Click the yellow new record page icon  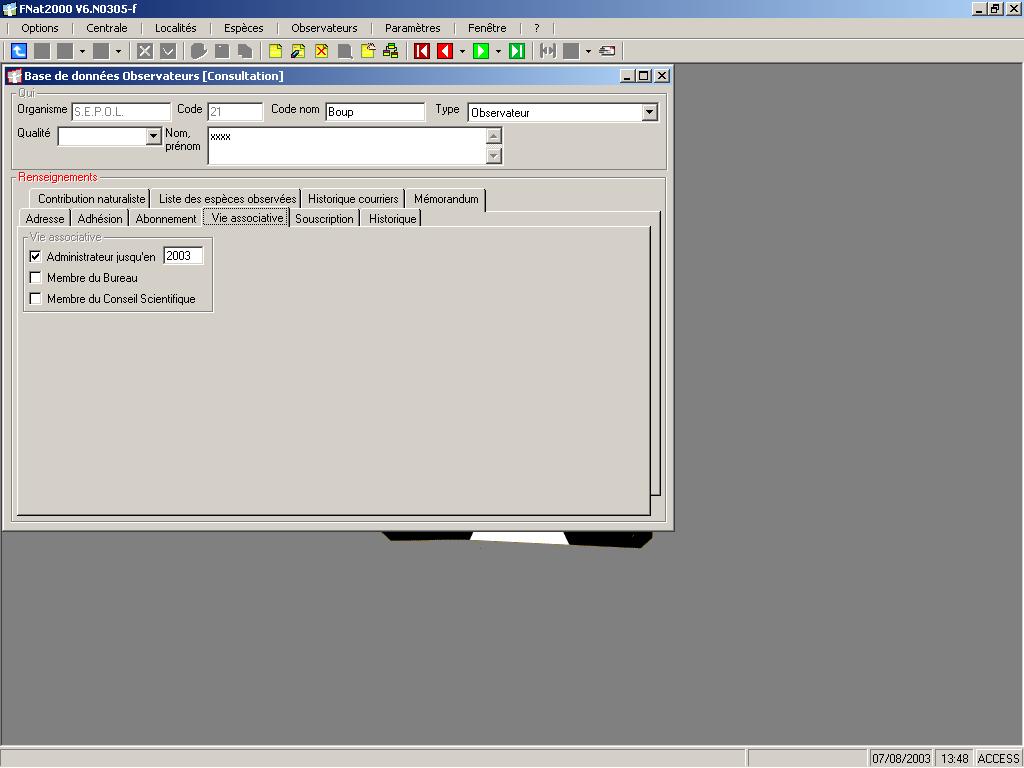tap(276, 51)
